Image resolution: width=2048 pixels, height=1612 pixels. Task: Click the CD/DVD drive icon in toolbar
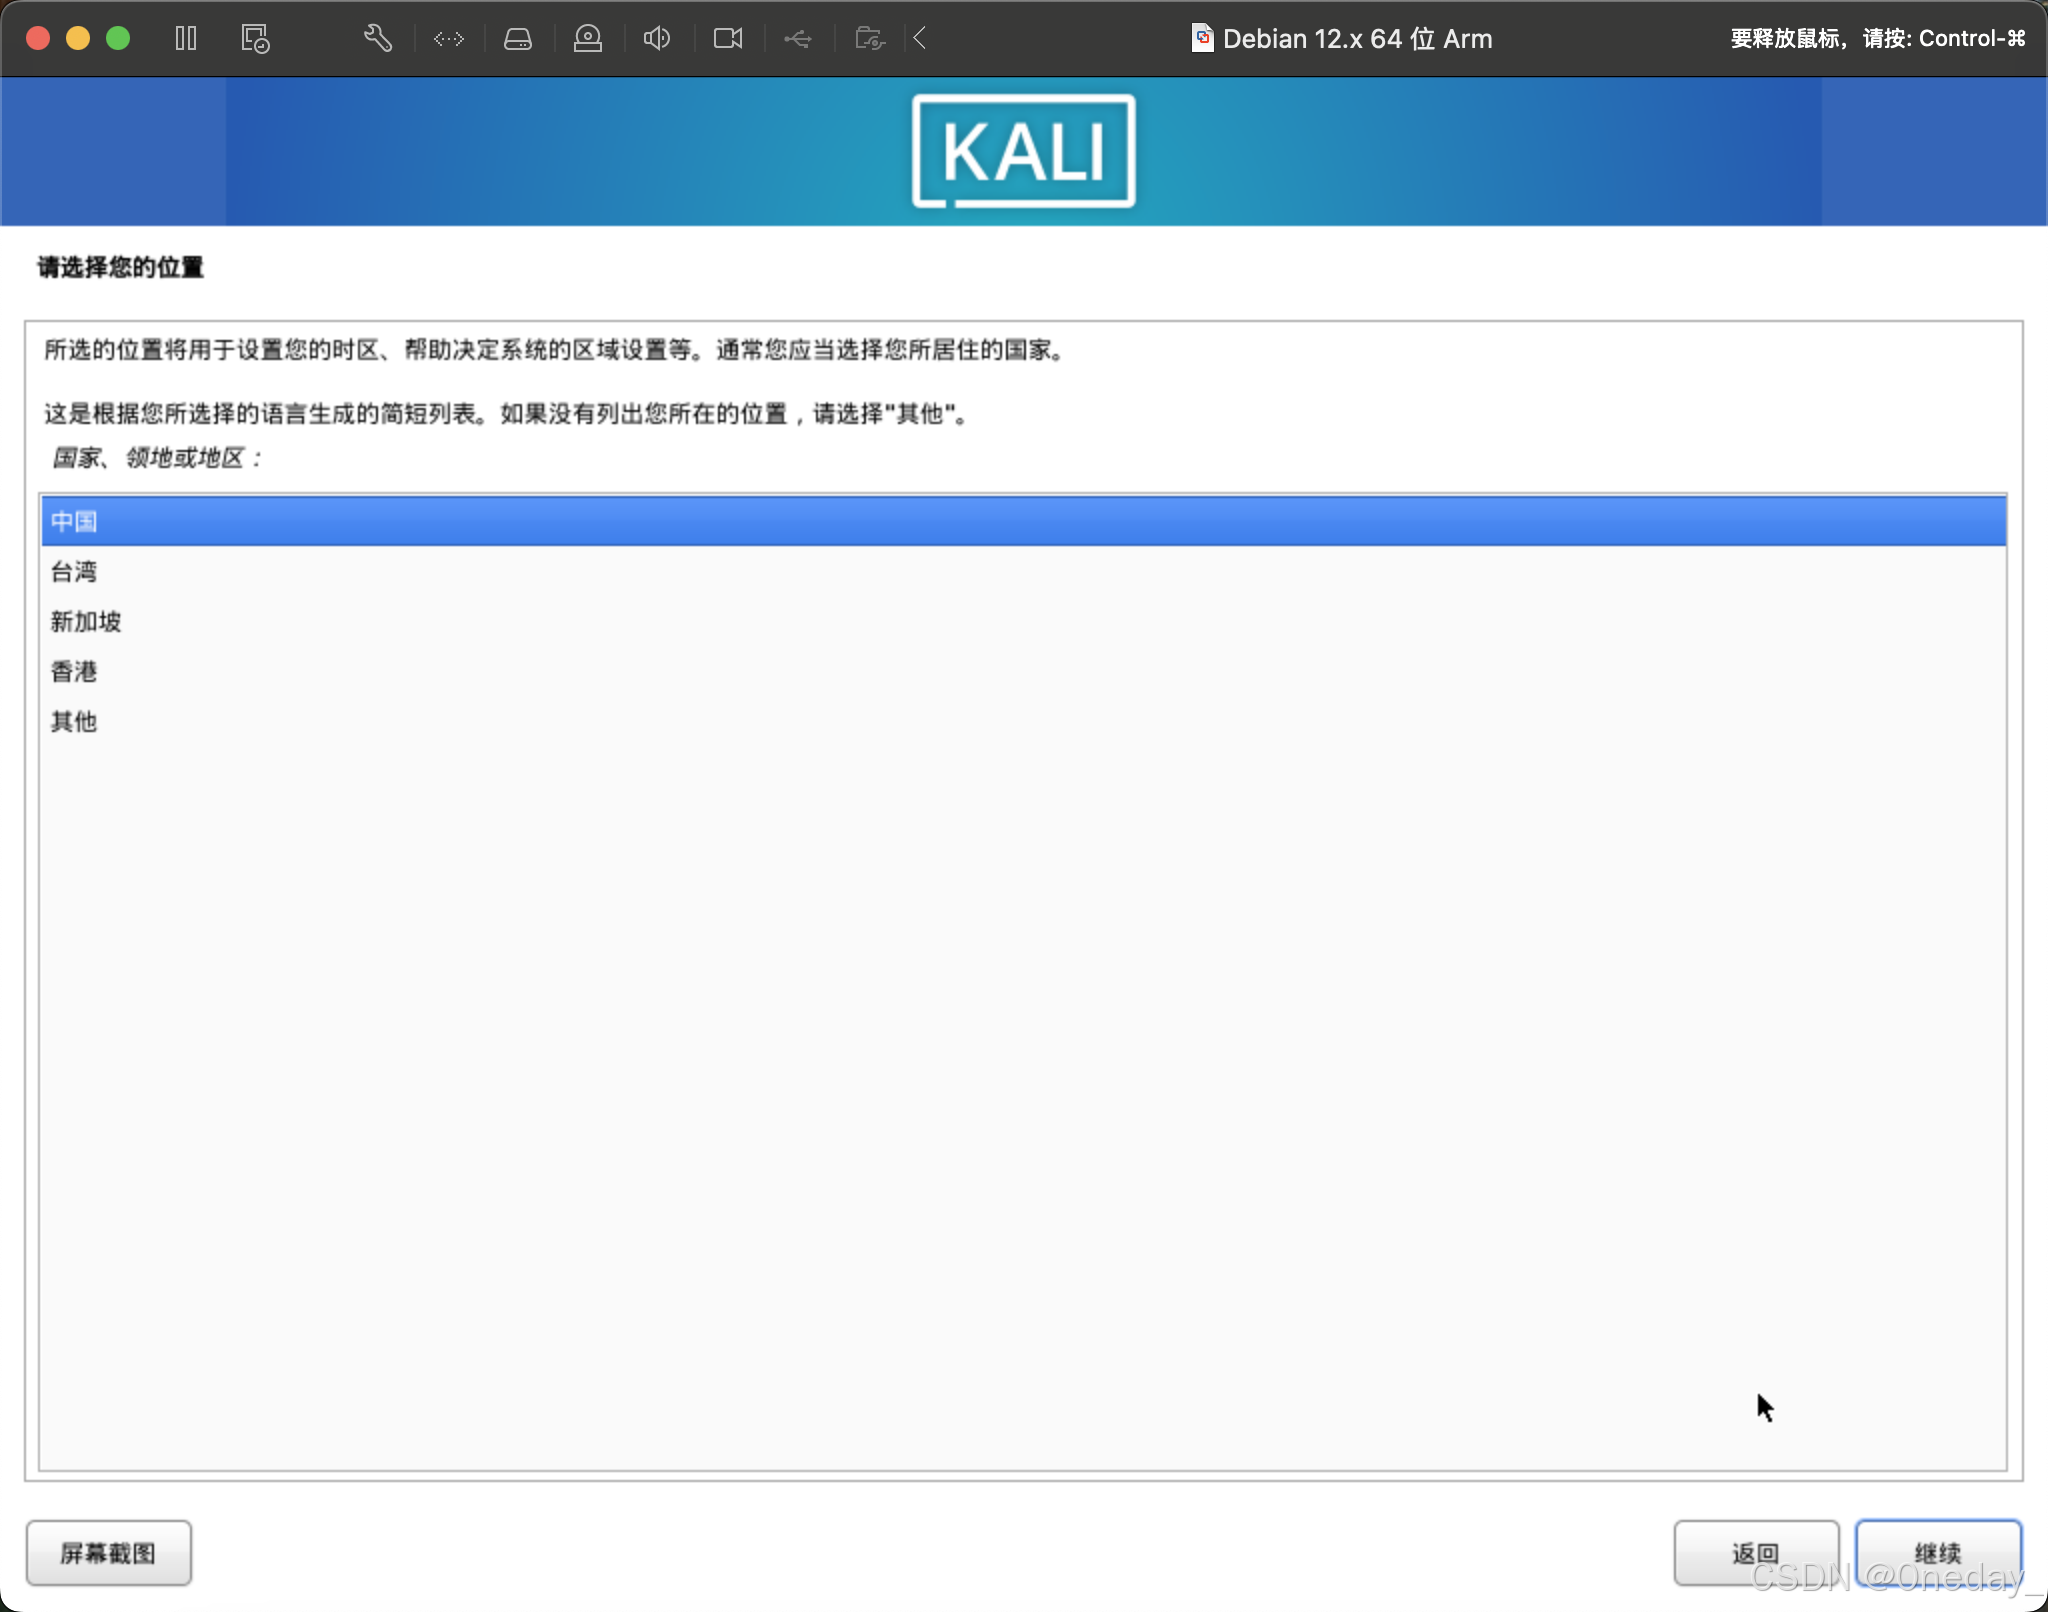[x=587, y=39]
